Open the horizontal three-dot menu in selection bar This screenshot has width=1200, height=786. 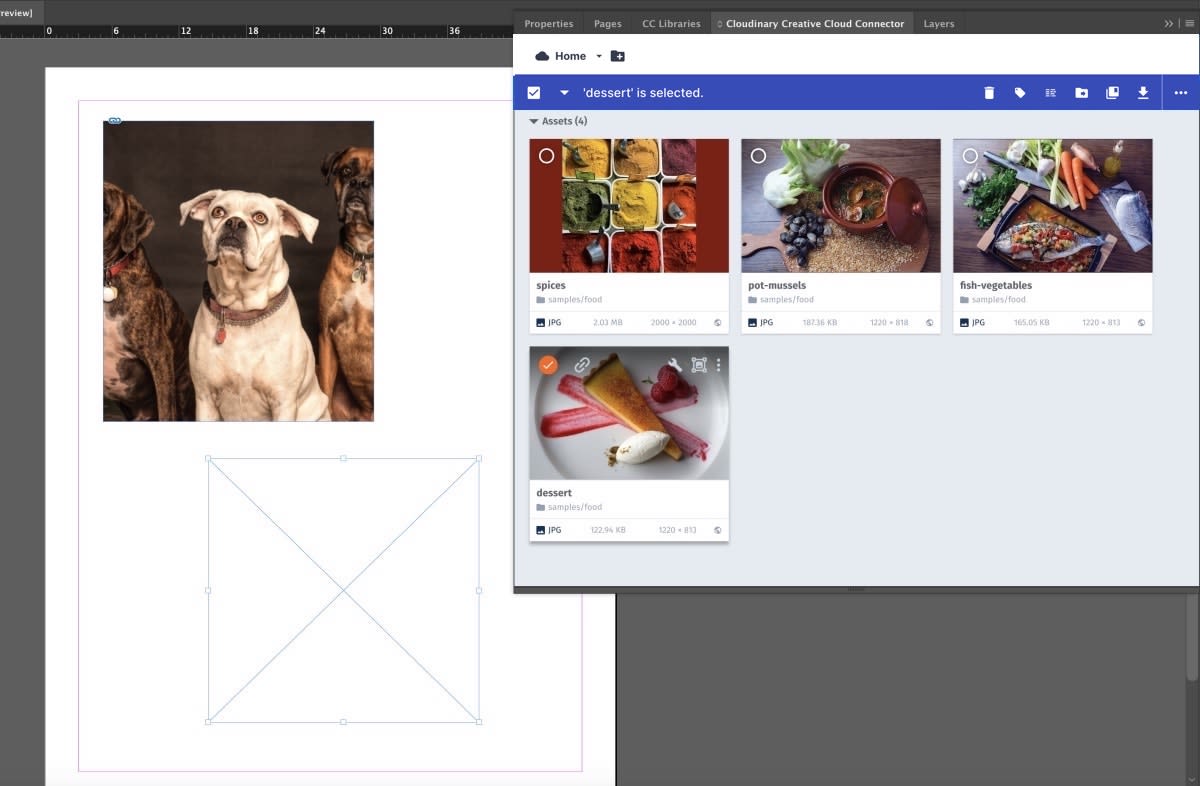pyautogui.click(x=1181, y=93)
